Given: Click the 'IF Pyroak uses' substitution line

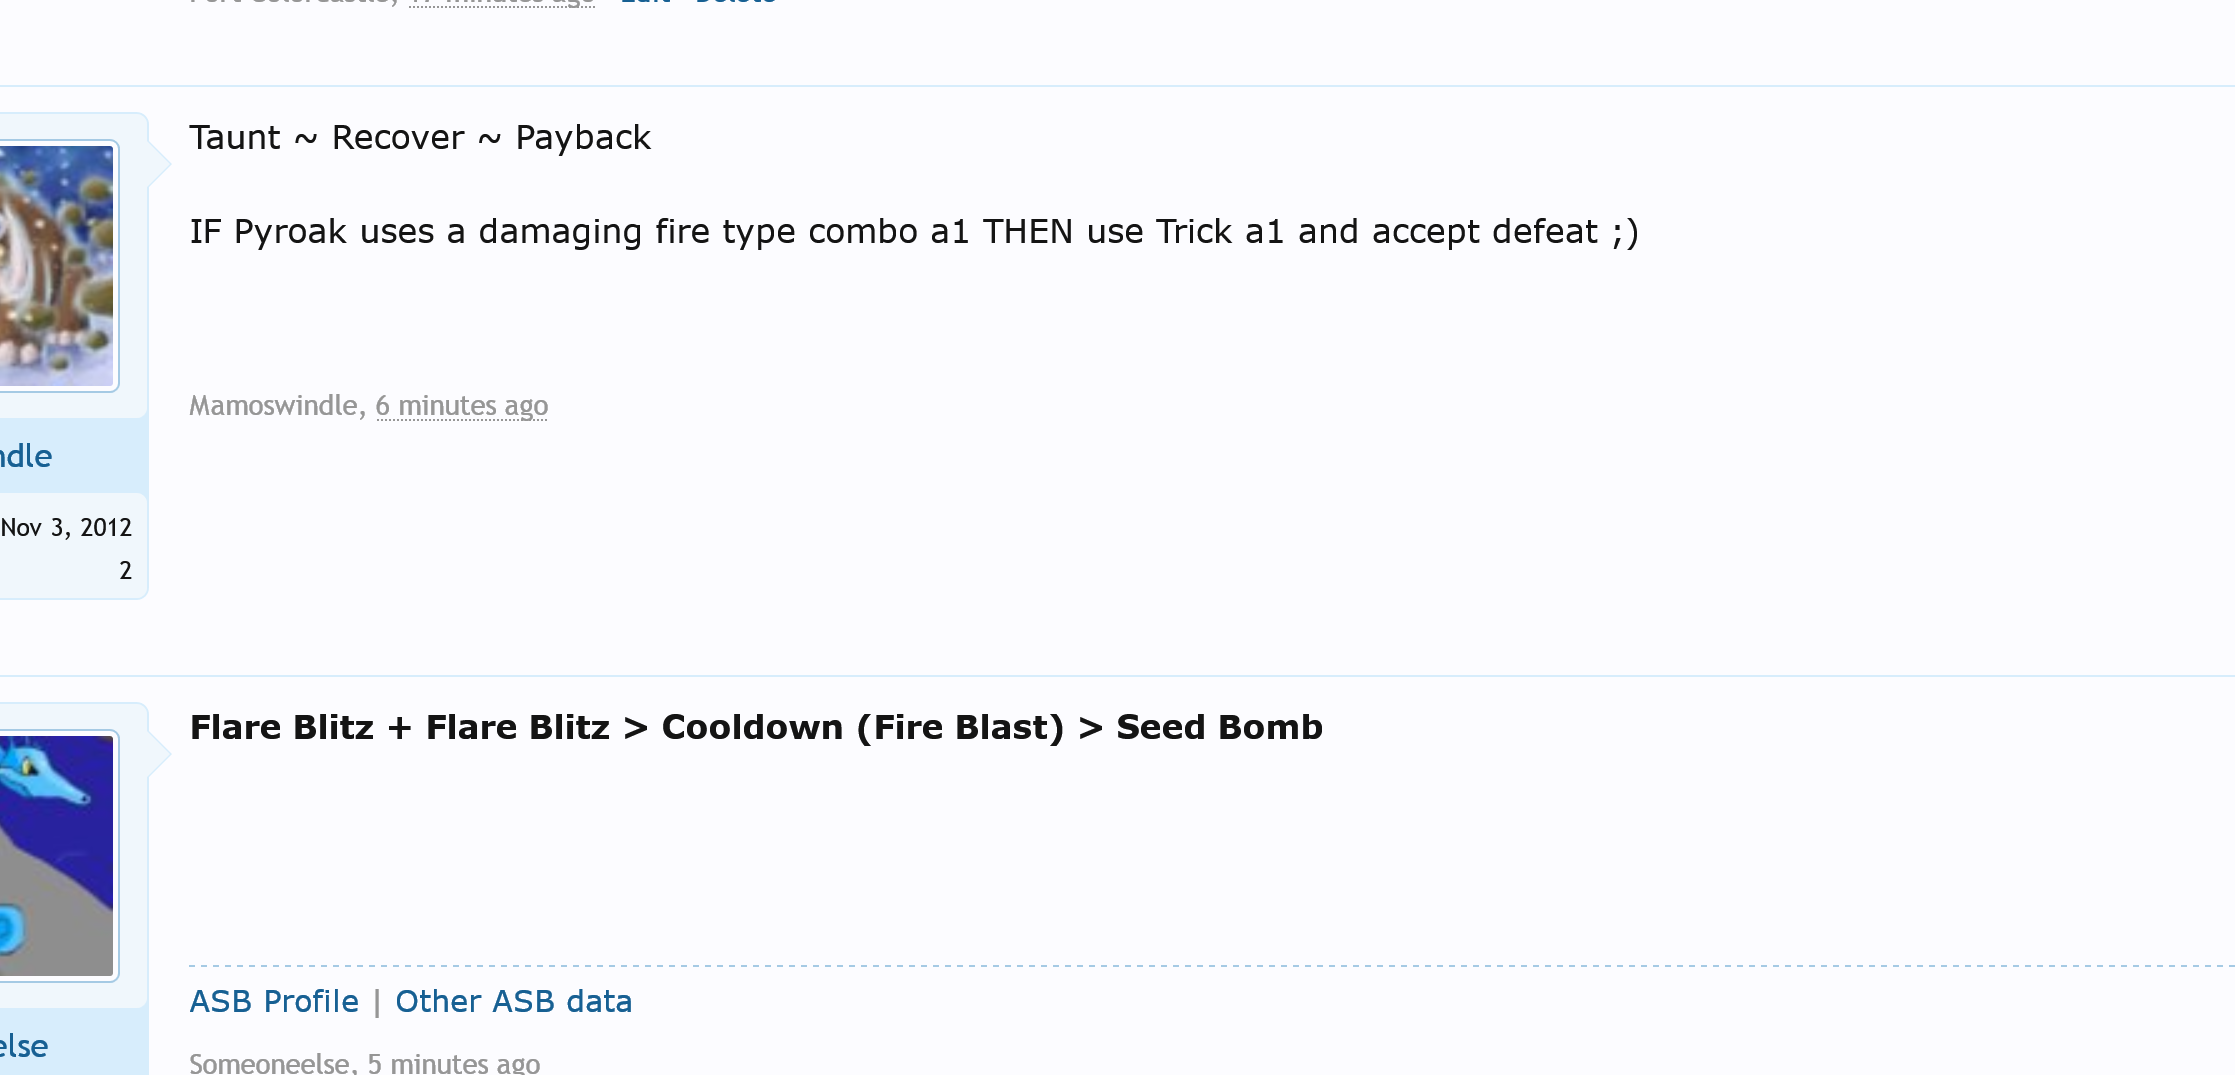Looking at the screenshot, I should [913, 231].
